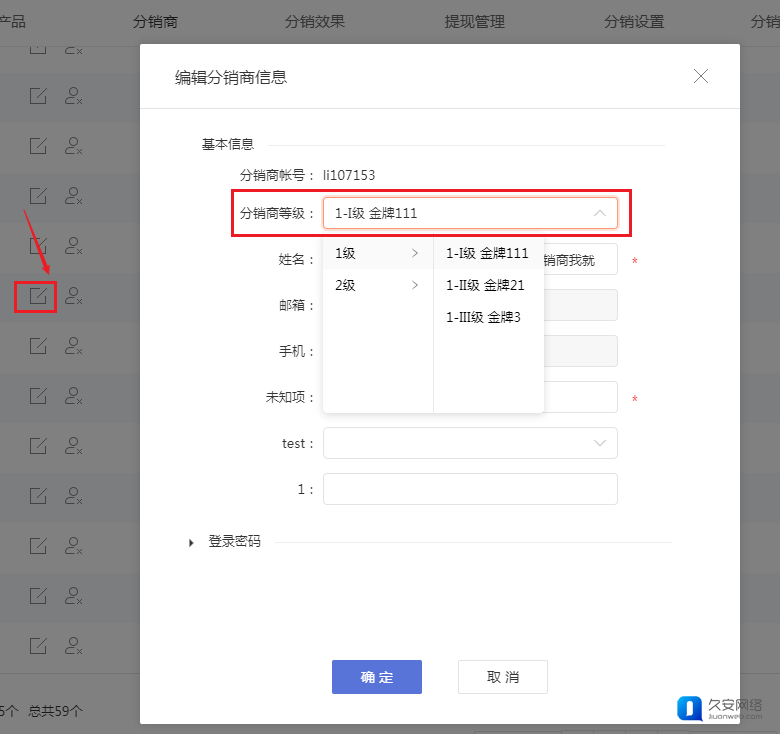Confirm with the 确定 button
Viewport: 780px width, 734px height.
pos(377,677)
